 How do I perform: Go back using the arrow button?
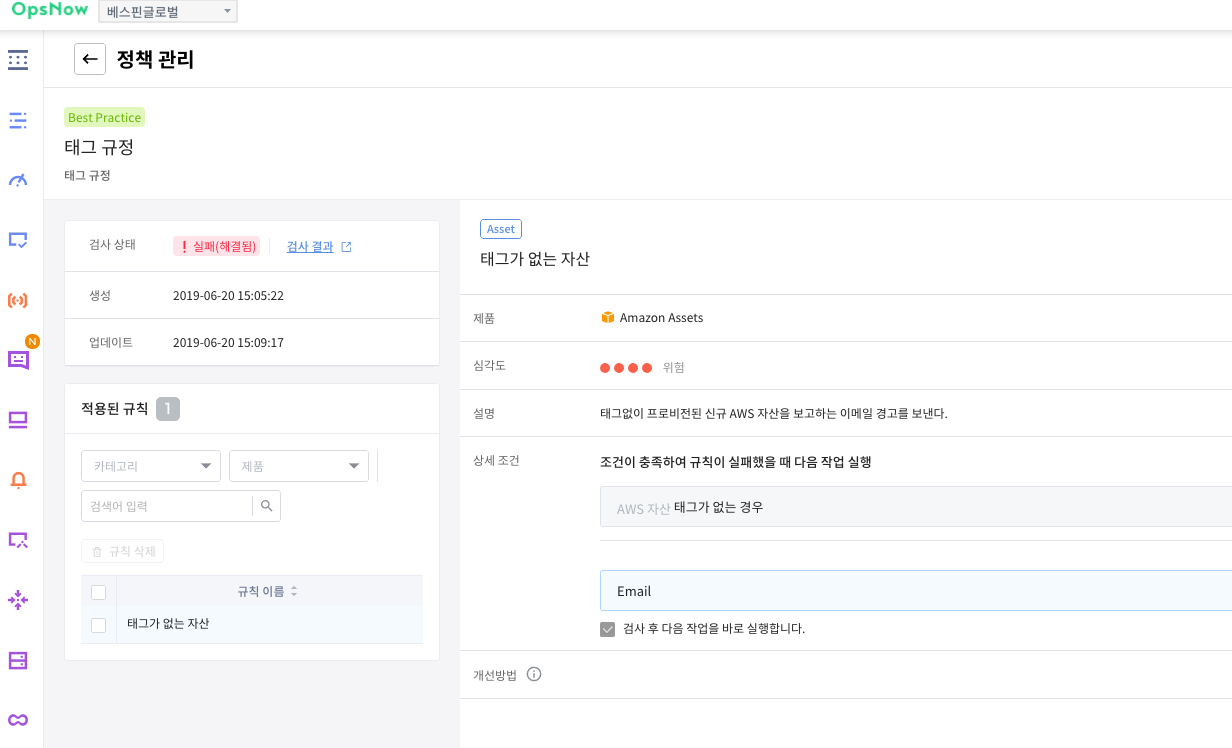90,59
